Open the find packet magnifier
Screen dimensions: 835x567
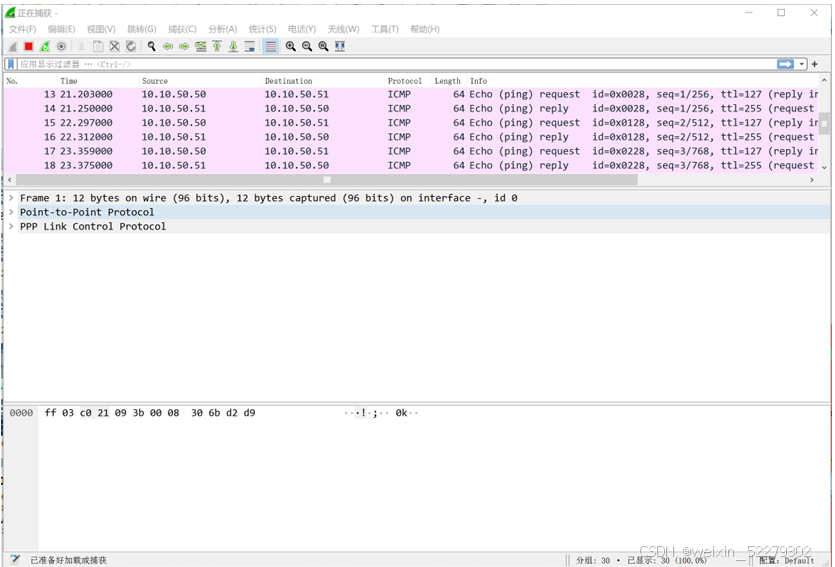tap(152, 46)
